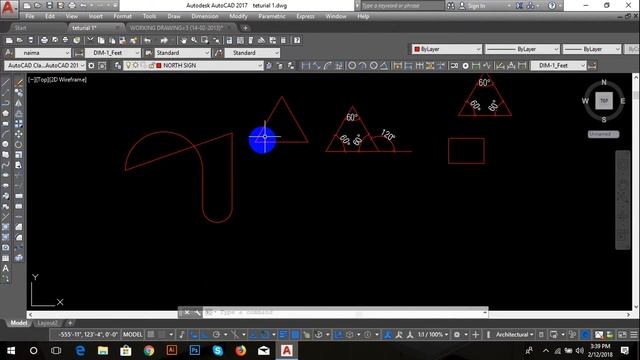Open the Dimension menu
Image resolution: width=640 pixels, height=360 pixels.
pyautogui.click(x=205, y=16)
